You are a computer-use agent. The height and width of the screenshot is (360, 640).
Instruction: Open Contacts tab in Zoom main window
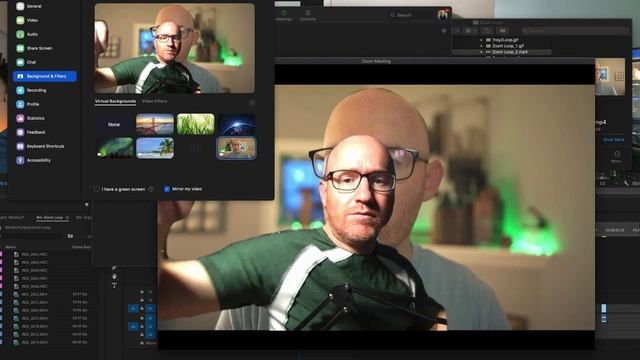coord(308,16)
